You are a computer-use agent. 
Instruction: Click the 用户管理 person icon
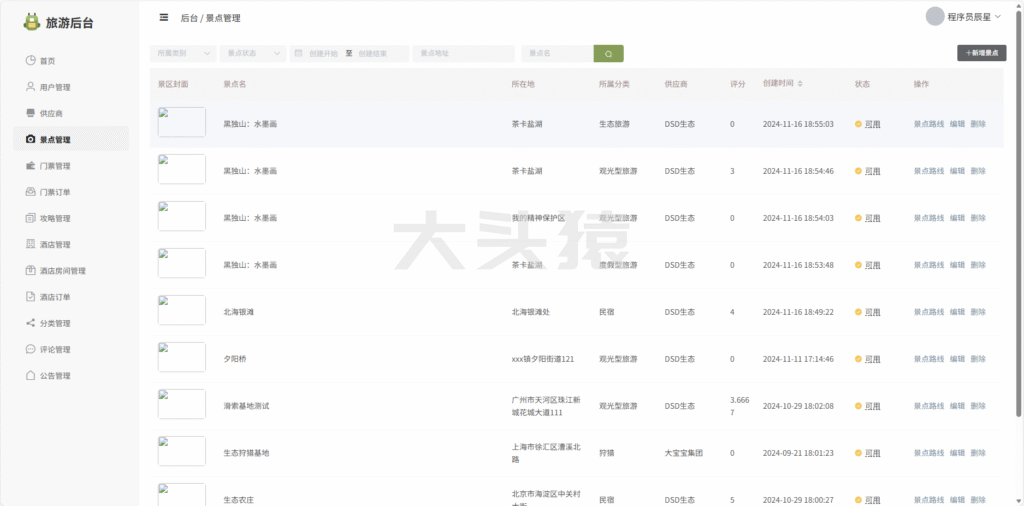click(30, 87)
